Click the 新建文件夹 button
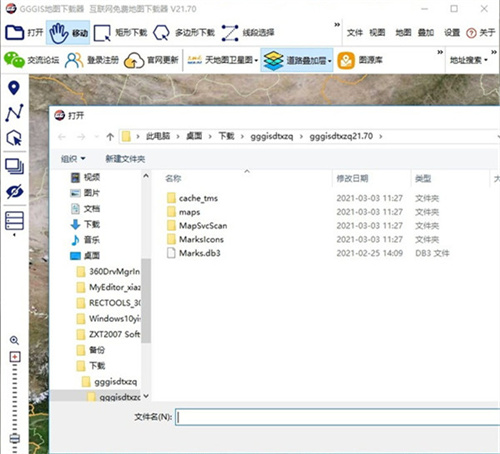Screen dimensions: 500x454 coord(125,159)
